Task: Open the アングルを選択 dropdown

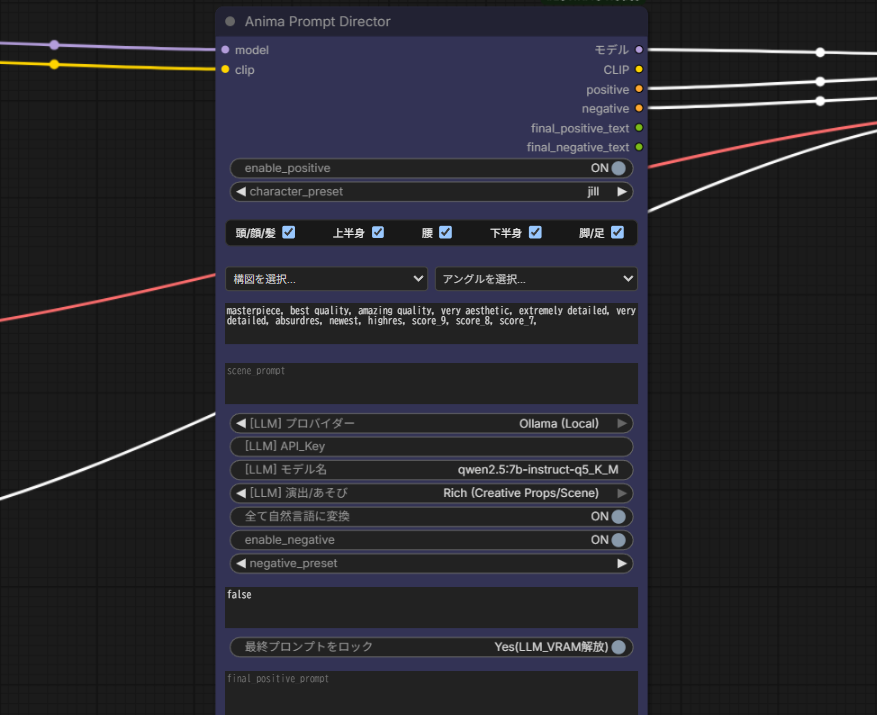Action: (x=536, y=279)
